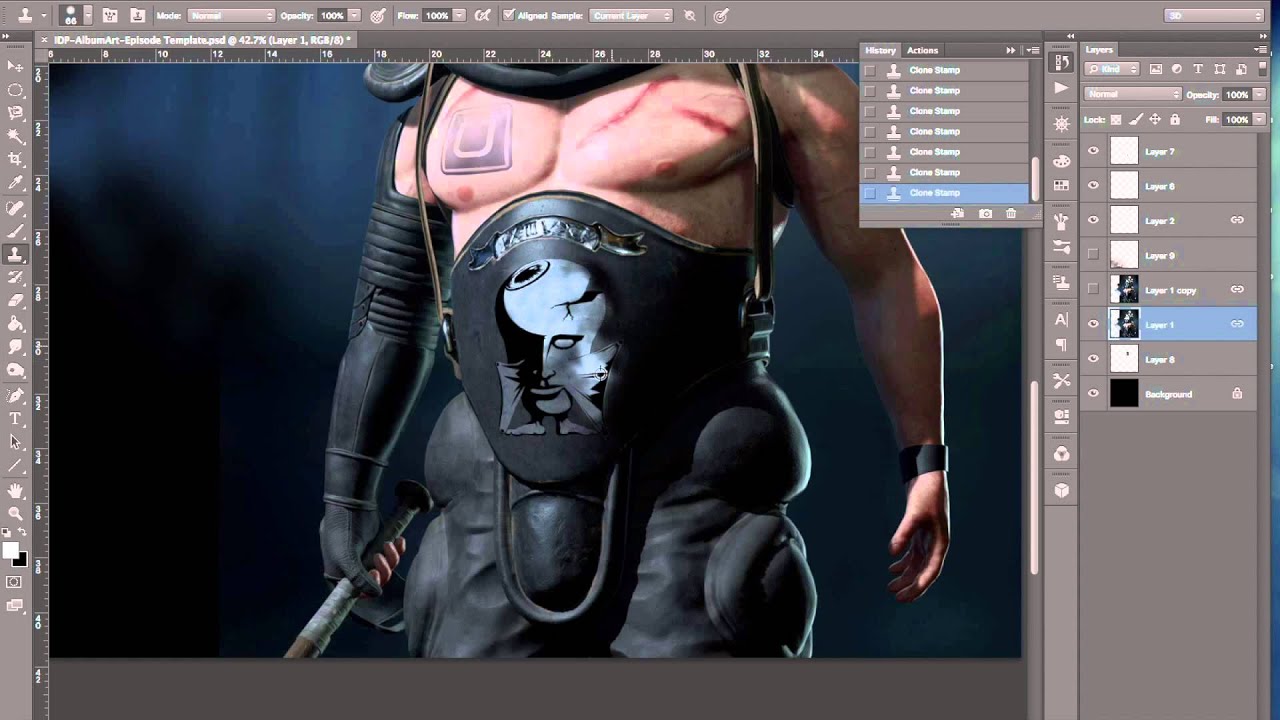Open the Character panel icon
This screenshot has width=1280, height=720.
1061,320
